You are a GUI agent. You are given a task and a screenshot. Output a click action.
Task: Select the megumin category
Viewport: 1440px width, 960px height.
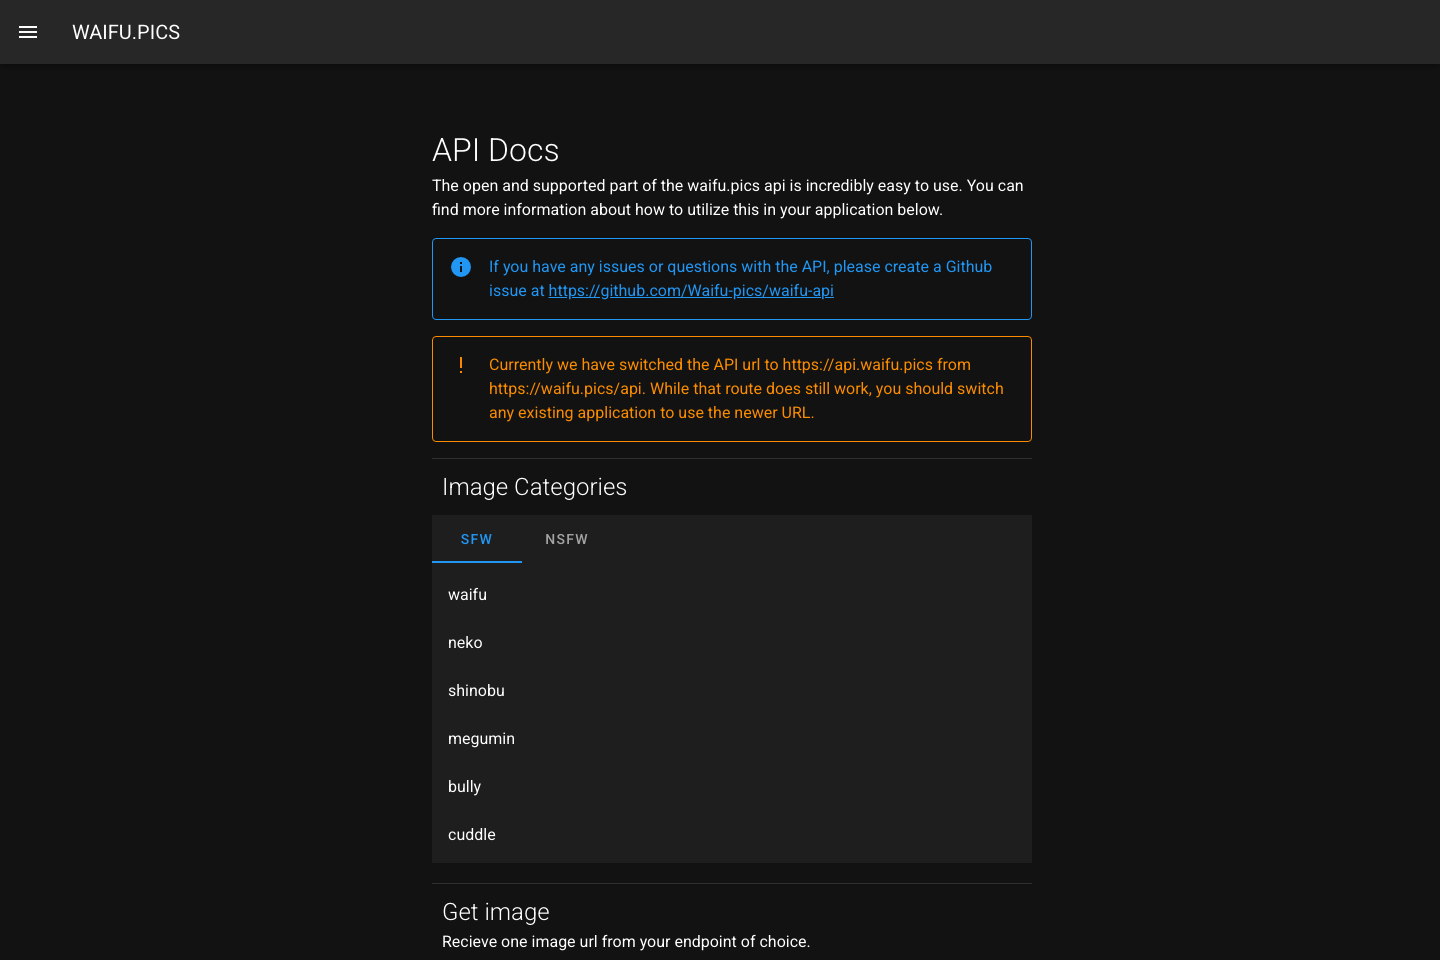[x=481, y=738]
